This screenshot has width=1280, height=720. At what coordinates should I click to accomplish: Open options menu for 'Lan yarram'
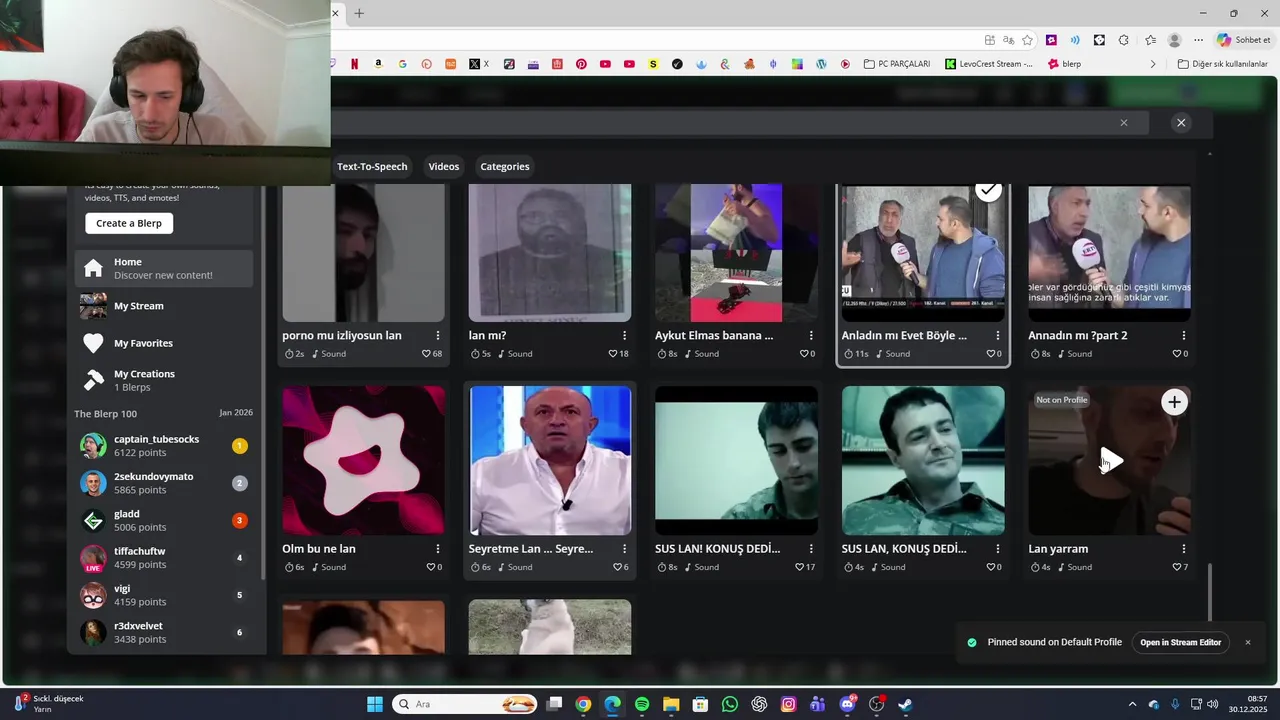[1184, 549]
